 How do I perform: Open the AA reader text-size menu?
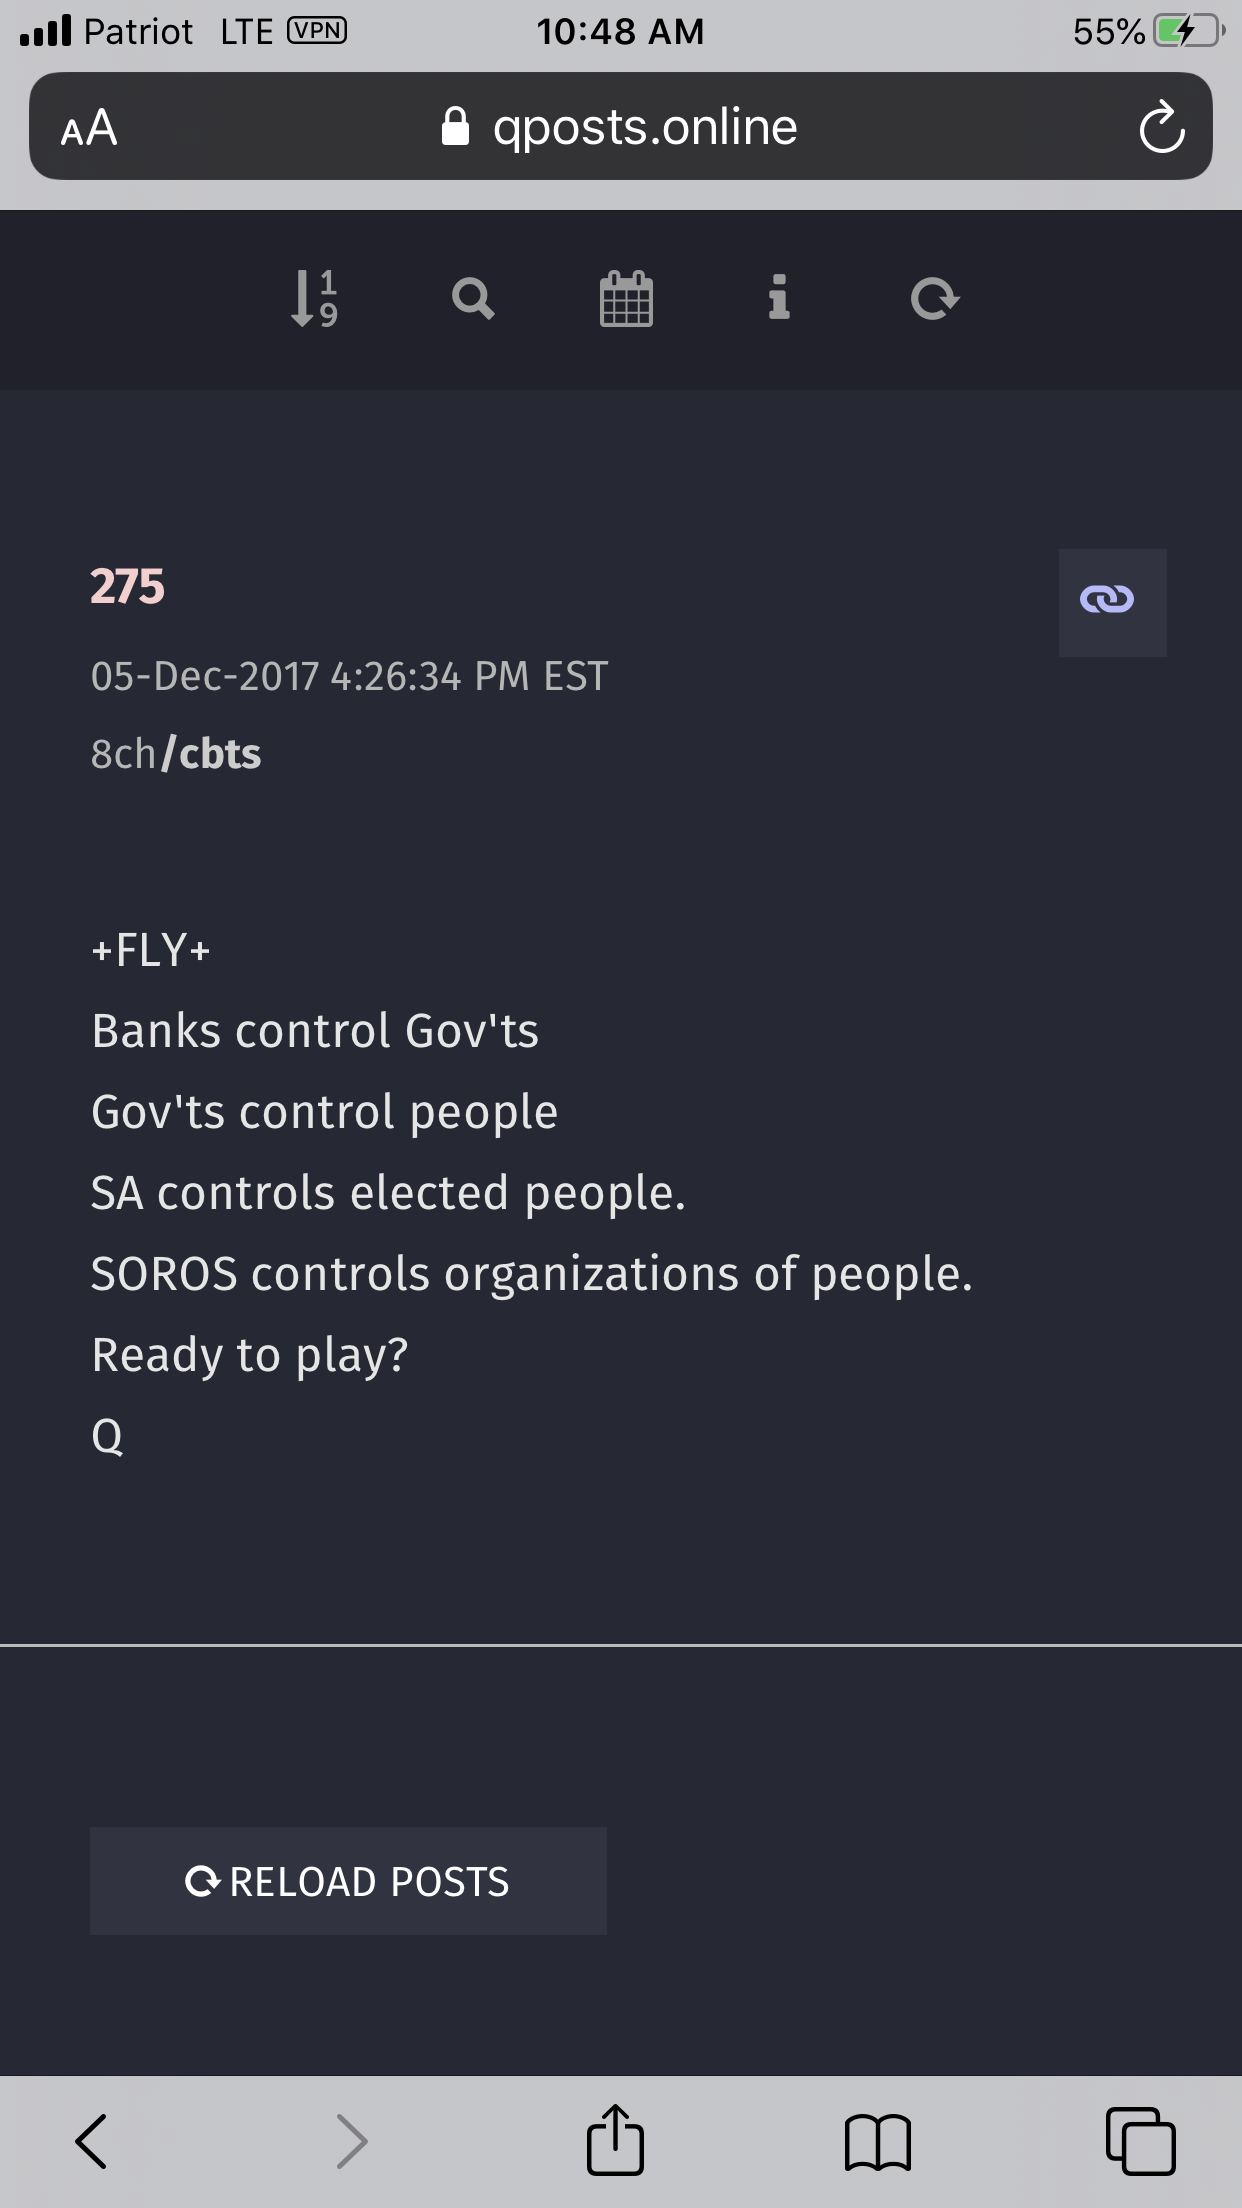pos(89,128)
